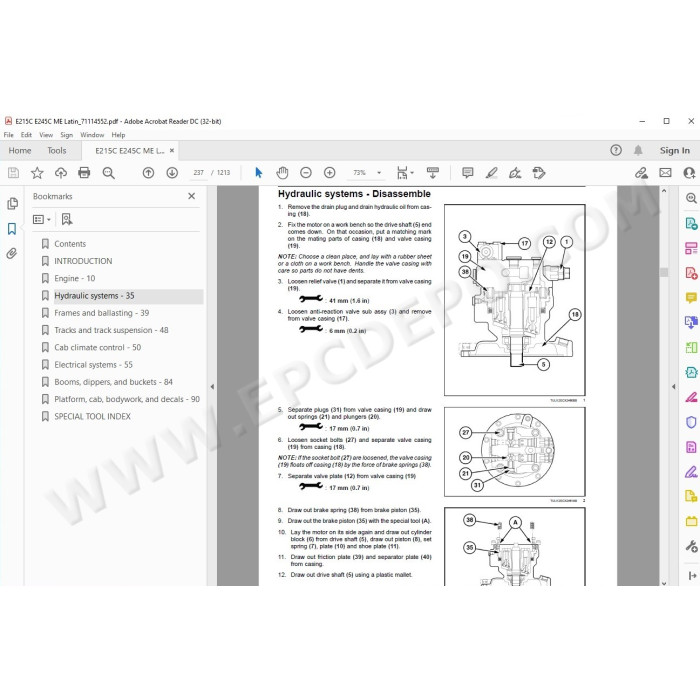Show the notifications bell
The image size is (700, 700).
pos(638,150)
